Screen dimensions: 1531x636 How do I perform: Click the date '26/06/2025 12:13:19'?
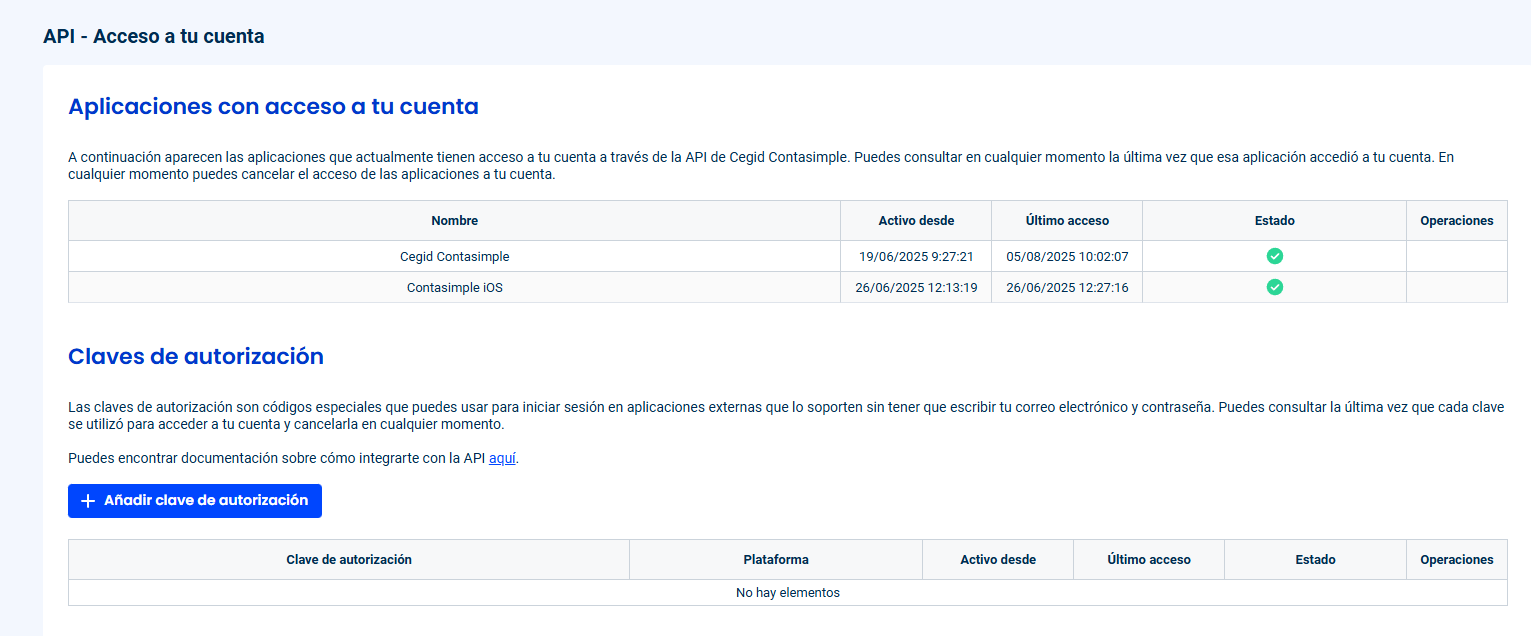(916, 288)
